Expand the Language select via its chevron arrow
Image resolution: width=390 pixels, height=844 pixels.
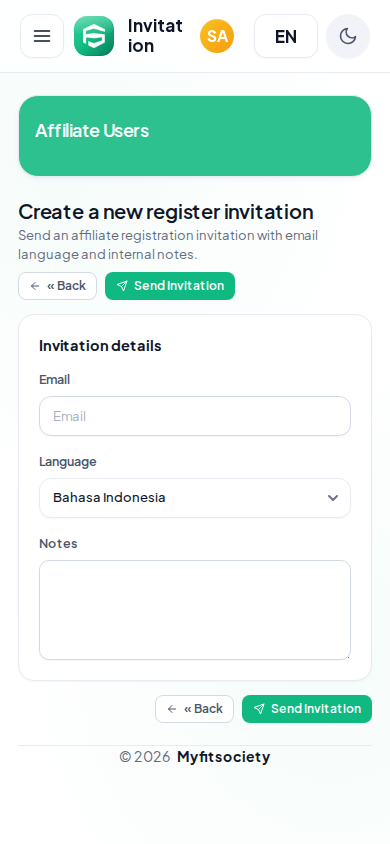point(333,498)
